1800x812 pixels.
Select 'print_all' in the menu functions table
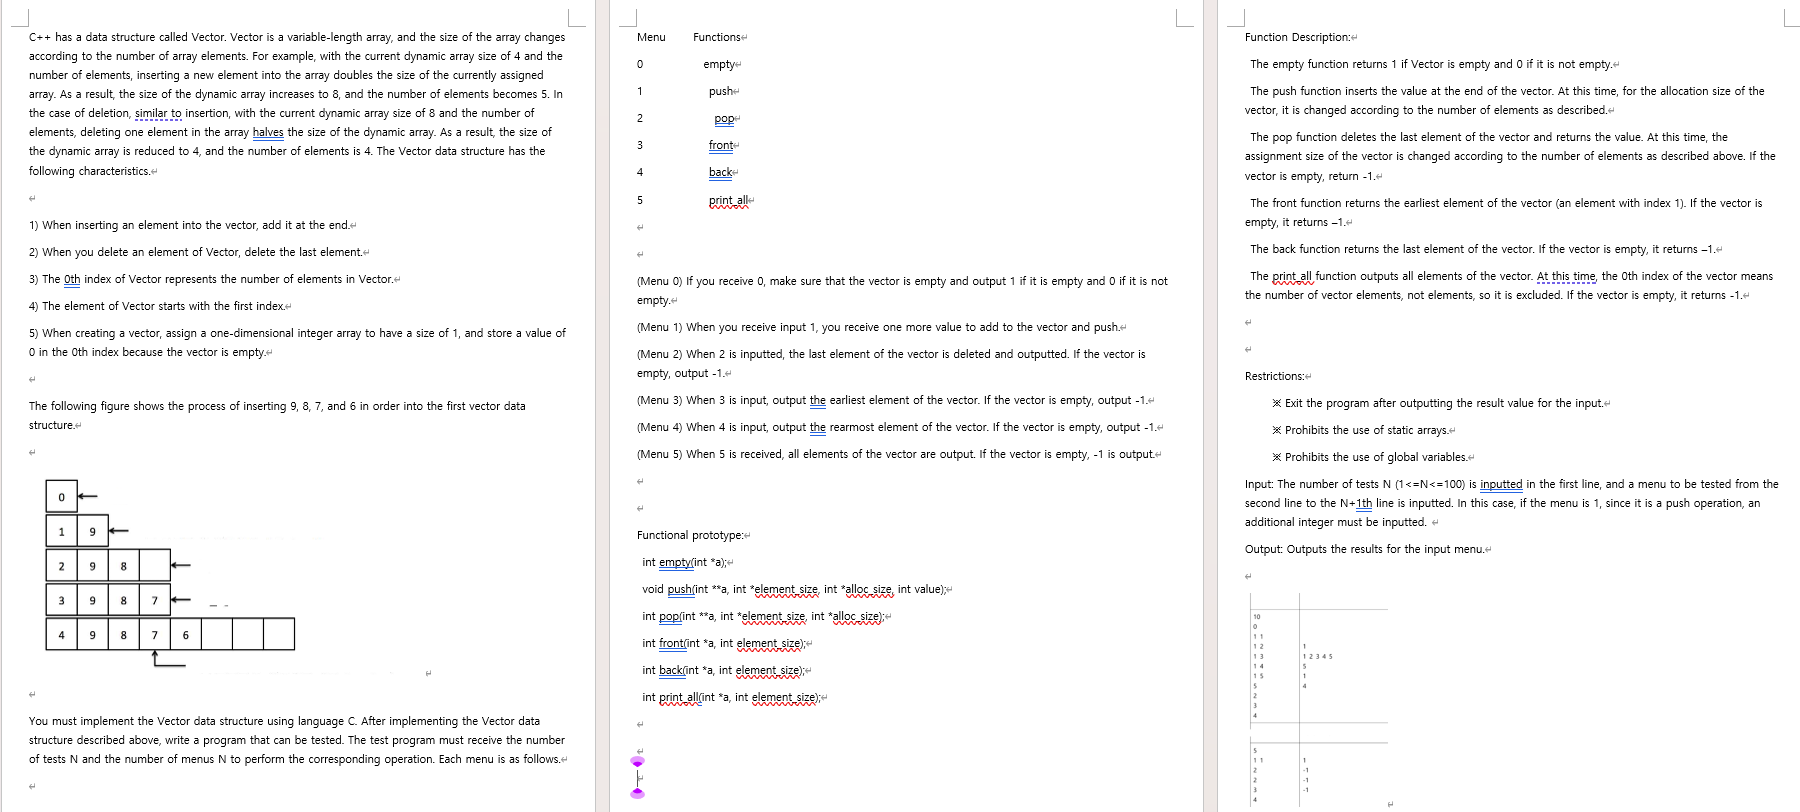729,200
